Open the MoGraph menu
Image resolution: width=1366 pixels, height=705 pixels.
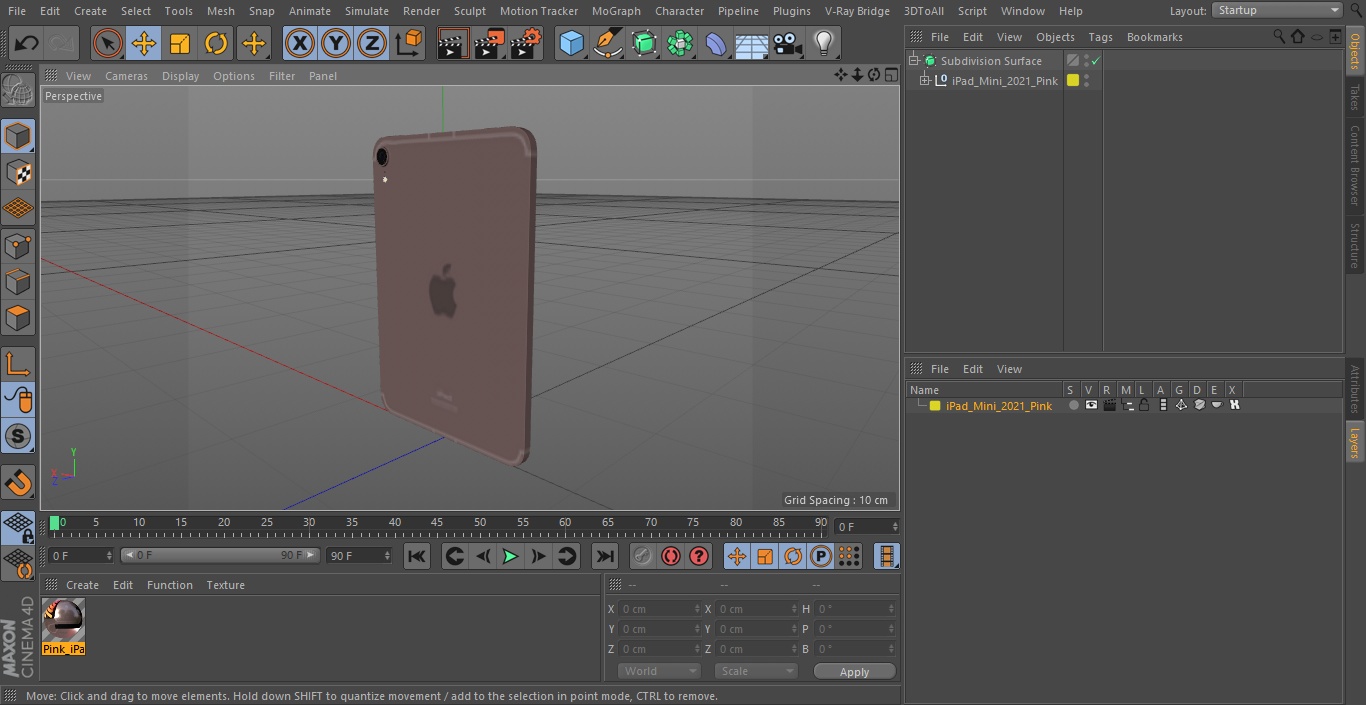click(x=616, y=11)
